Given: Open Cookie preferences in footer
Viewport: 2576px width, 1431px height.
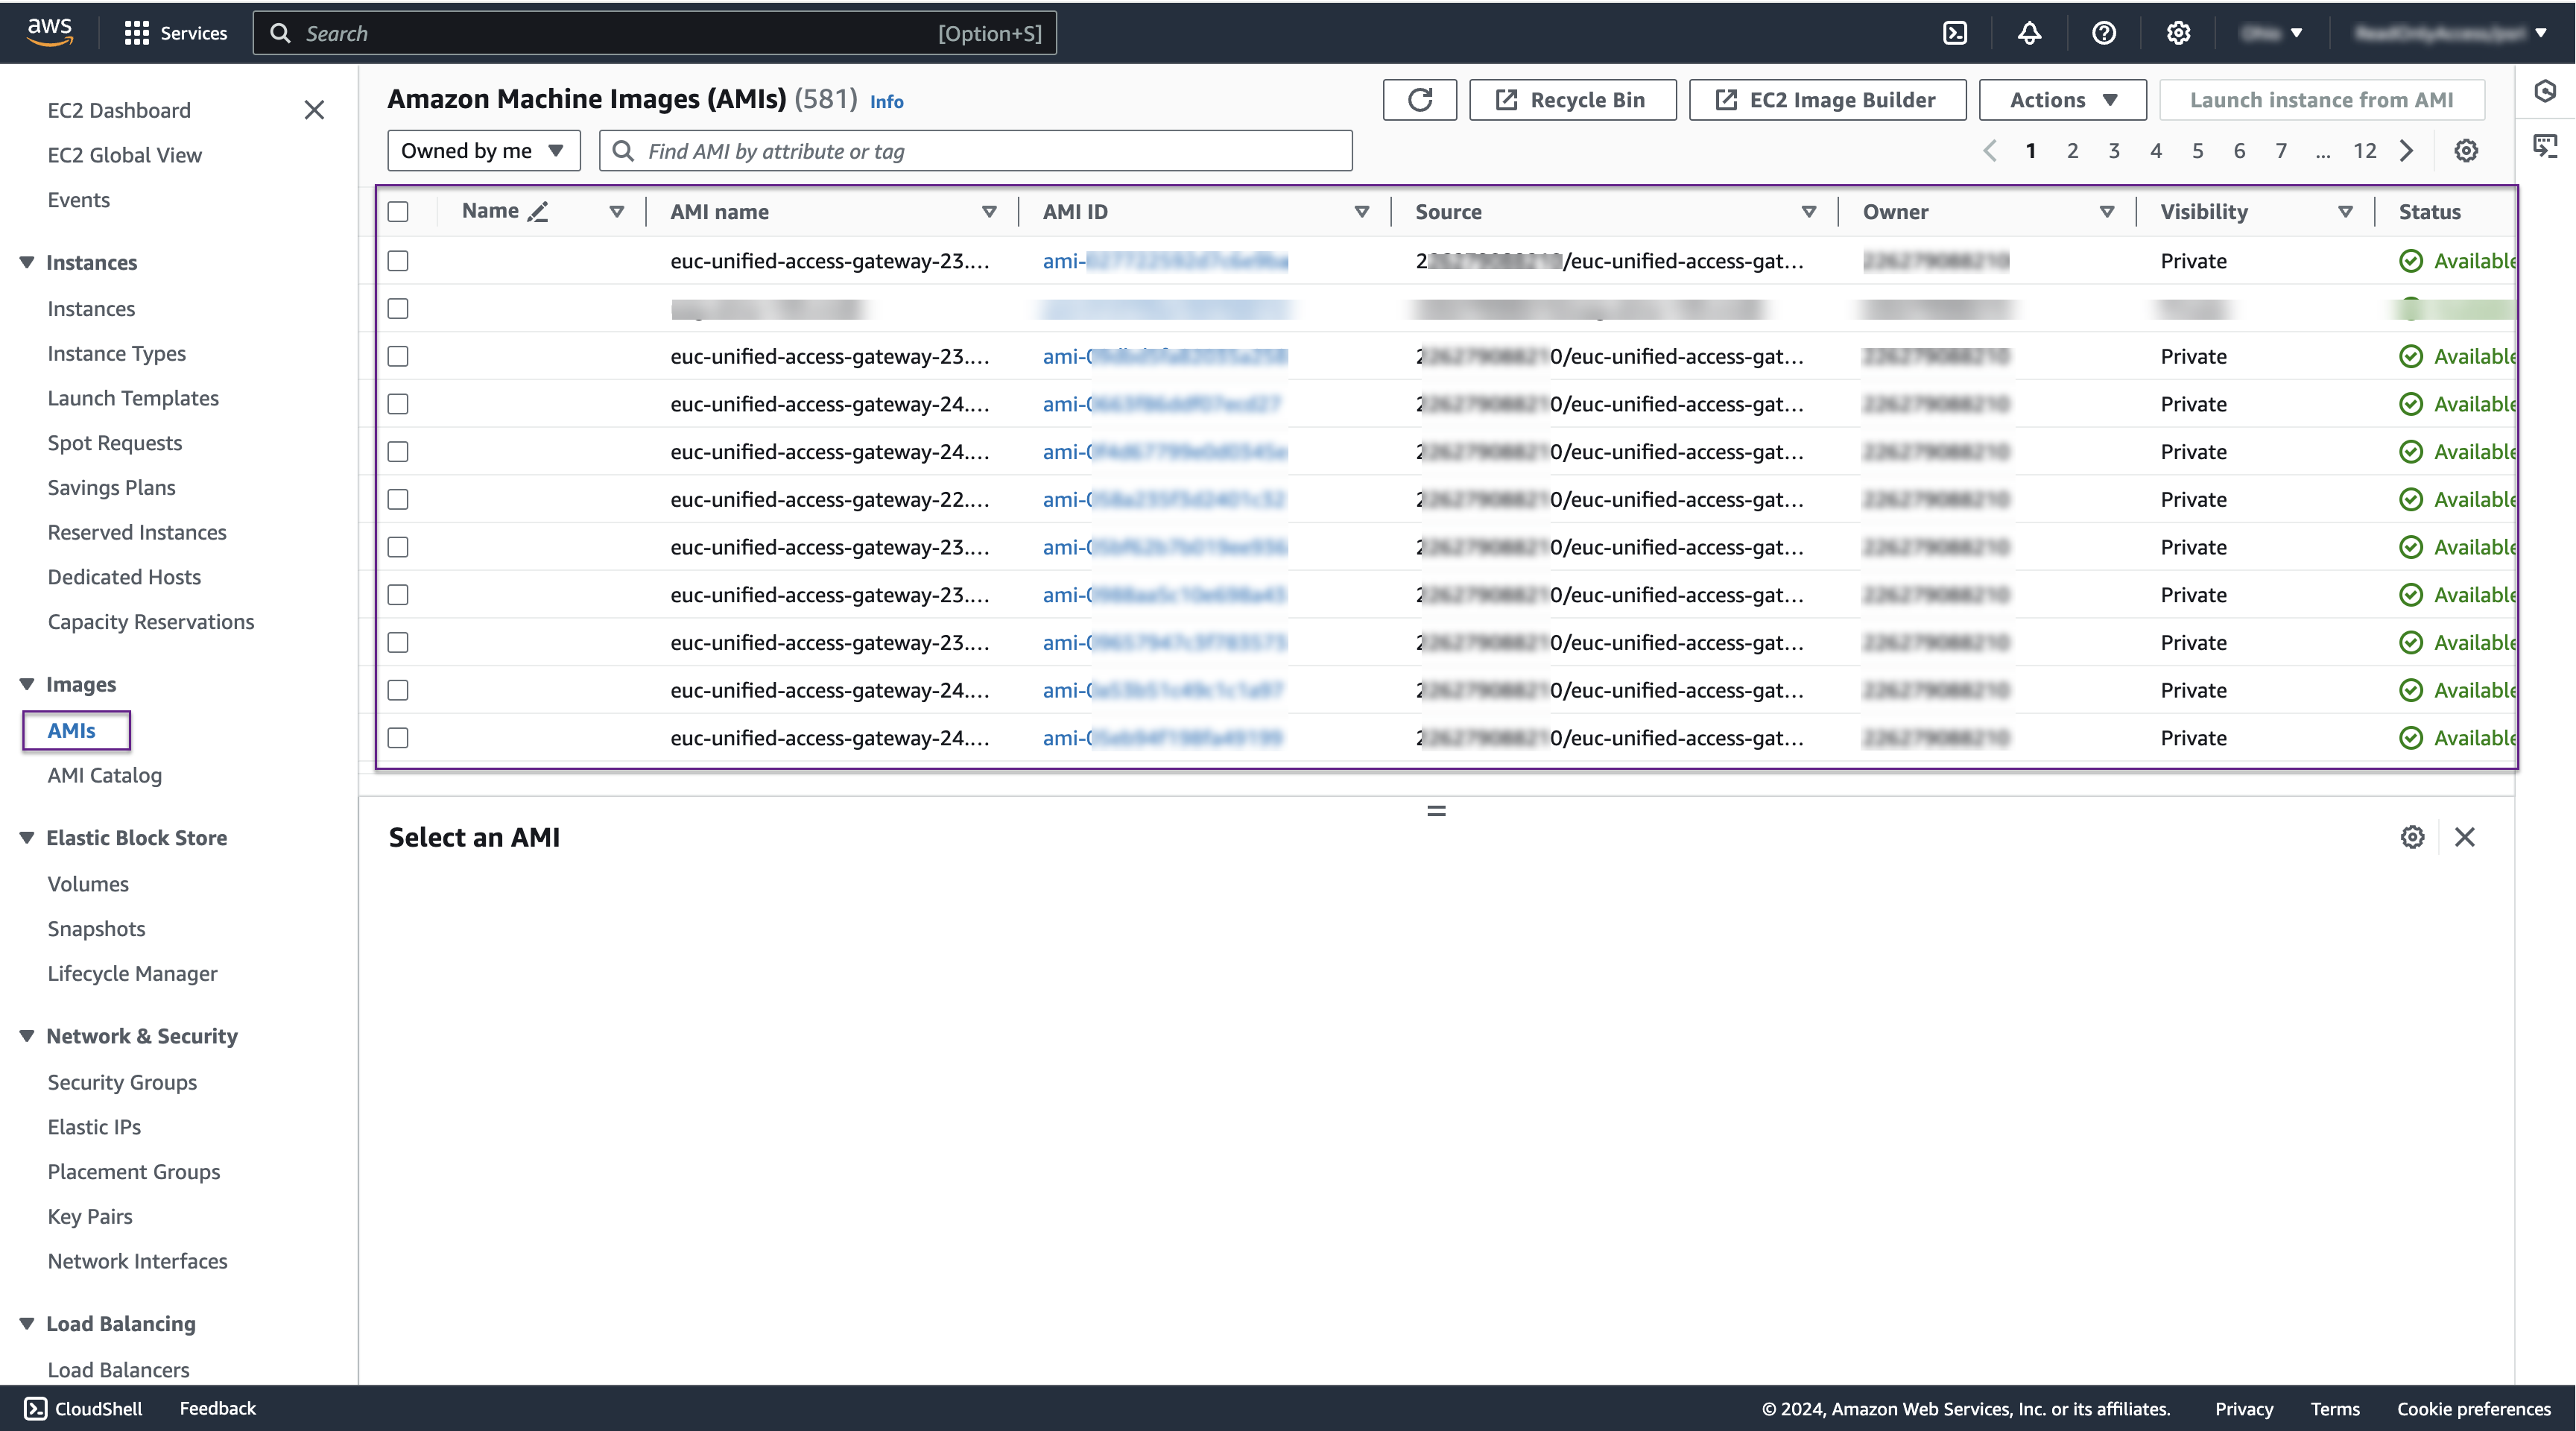Looking at the screenshot, I should (2473, 1409).
